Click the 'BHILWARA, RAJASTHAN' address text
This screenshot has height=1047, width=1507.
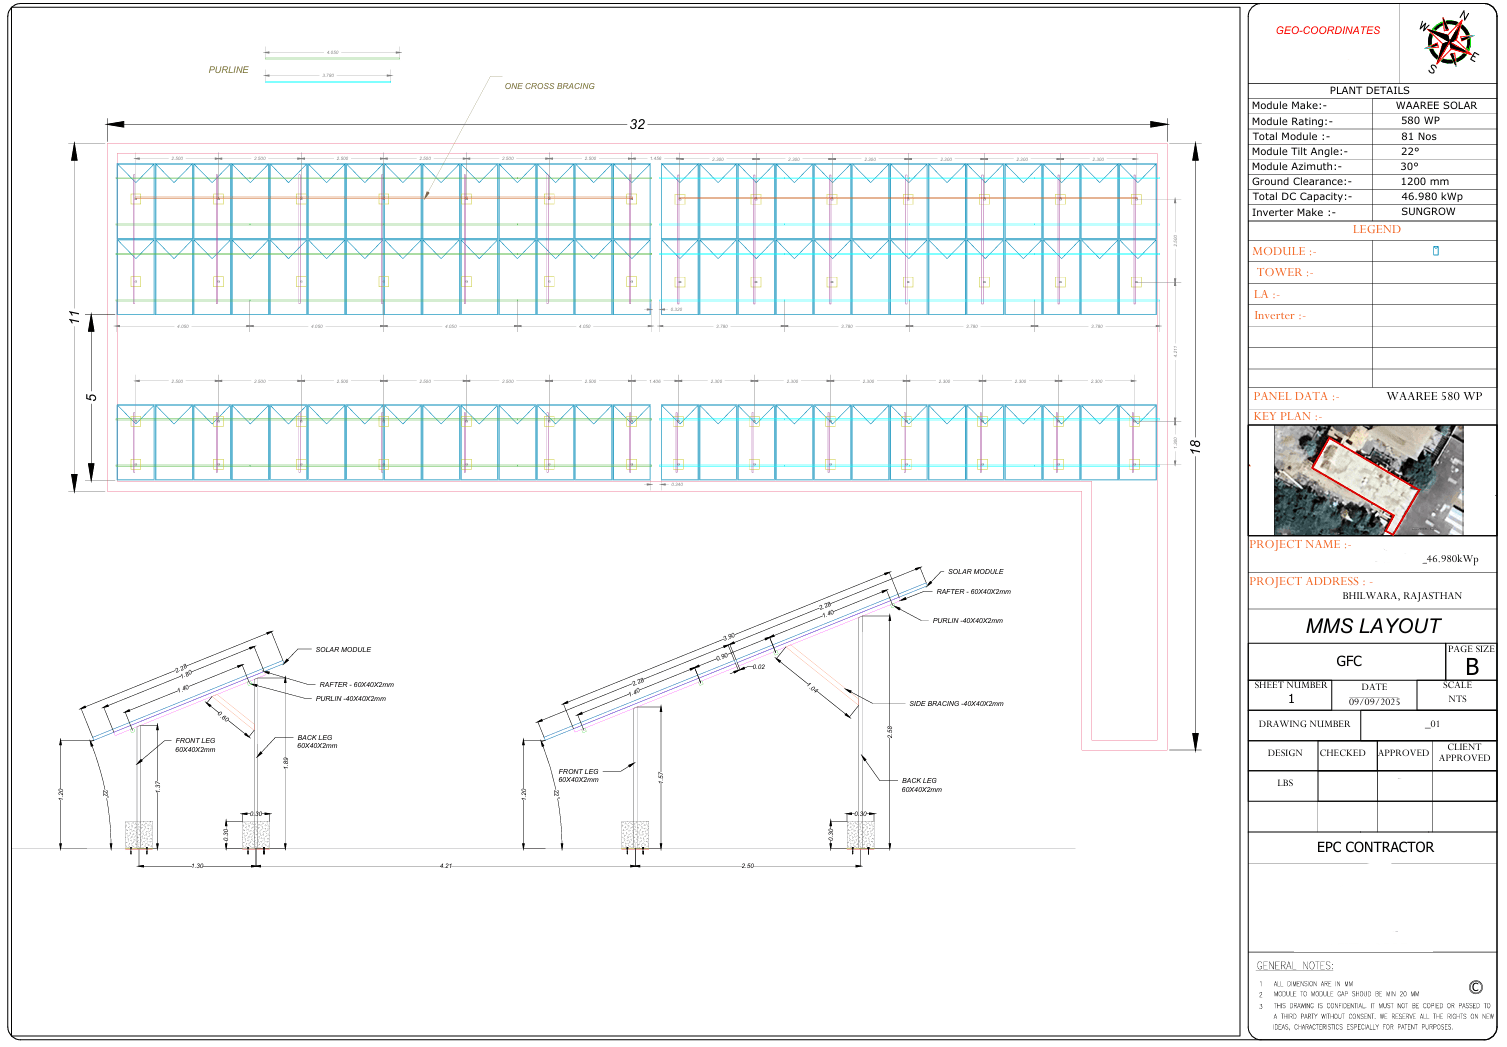pos(1401,595)
